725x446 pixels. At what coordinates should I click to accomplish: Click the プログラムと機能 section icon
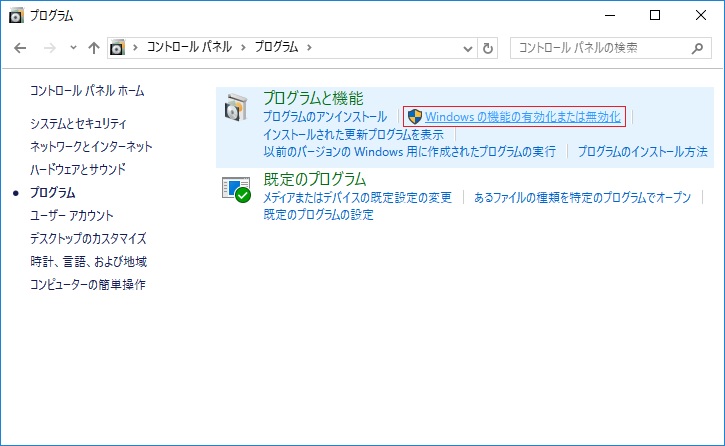point(236,107)
